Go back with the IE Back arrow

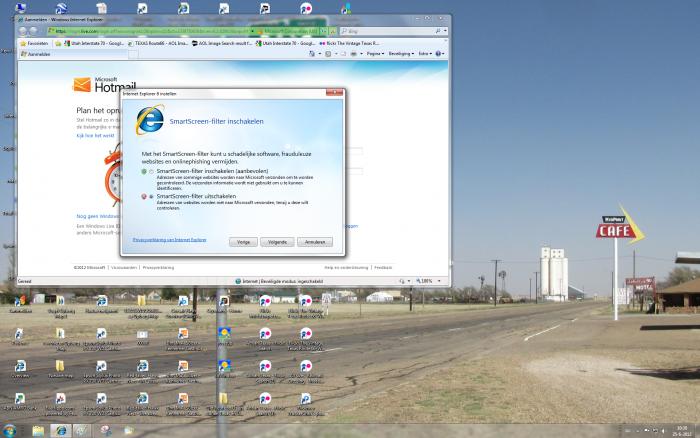pyautogui.click(x=23, y=31)
